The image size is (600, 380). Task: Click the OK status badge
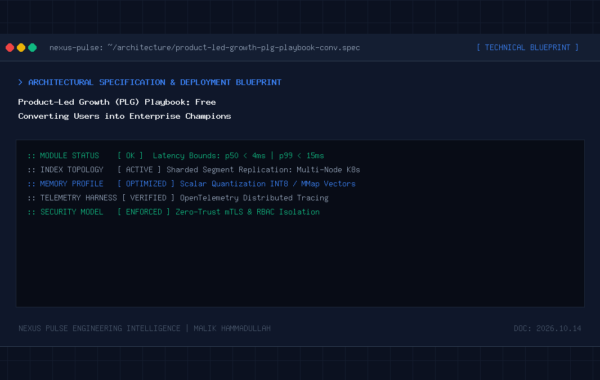tap(130, 156)
